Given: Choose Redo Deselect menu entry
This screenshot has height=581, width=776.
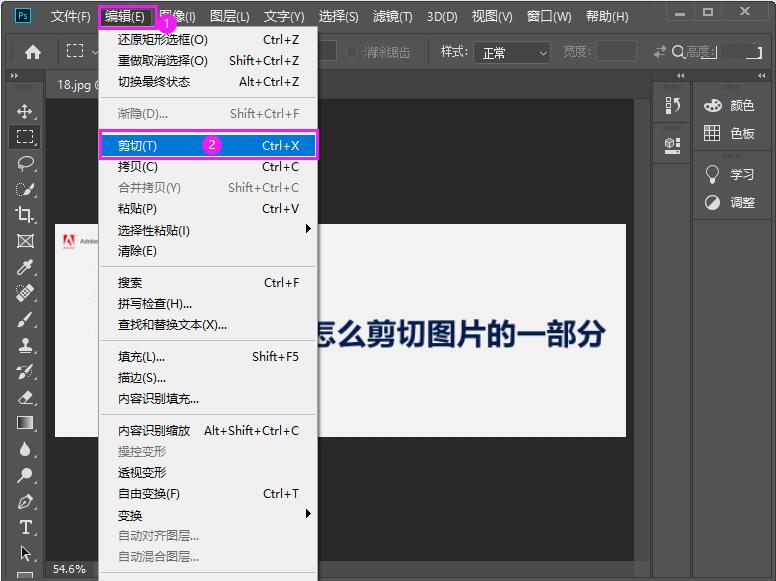Looking at the screenshot, I should click(x=208, y=60).
